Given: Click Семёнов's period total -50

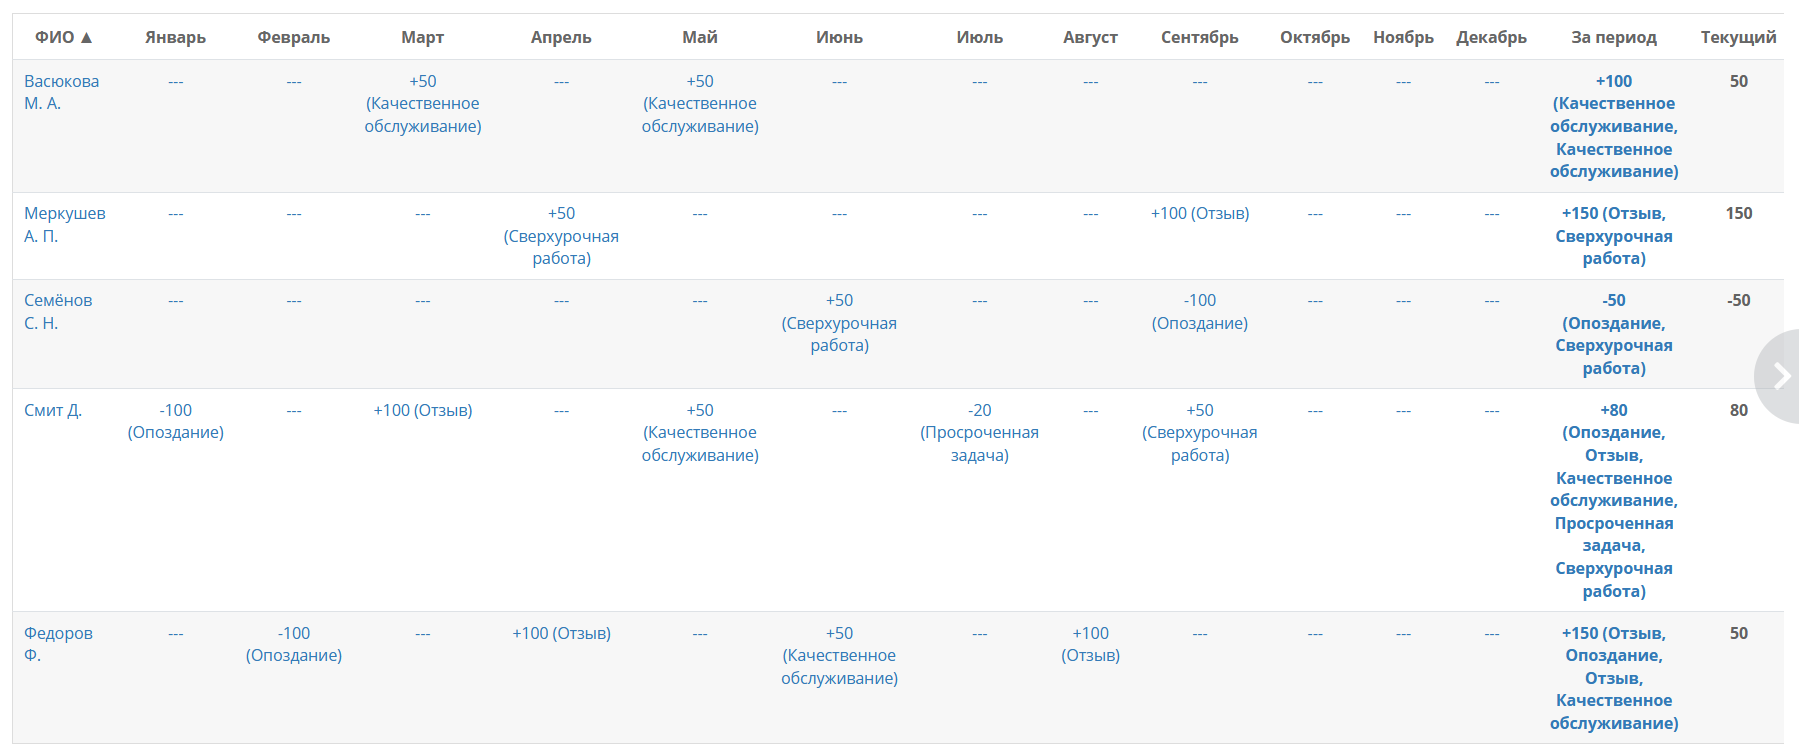Looking at the screenshot, I should pyautogui.click(x=1614, y=334).
